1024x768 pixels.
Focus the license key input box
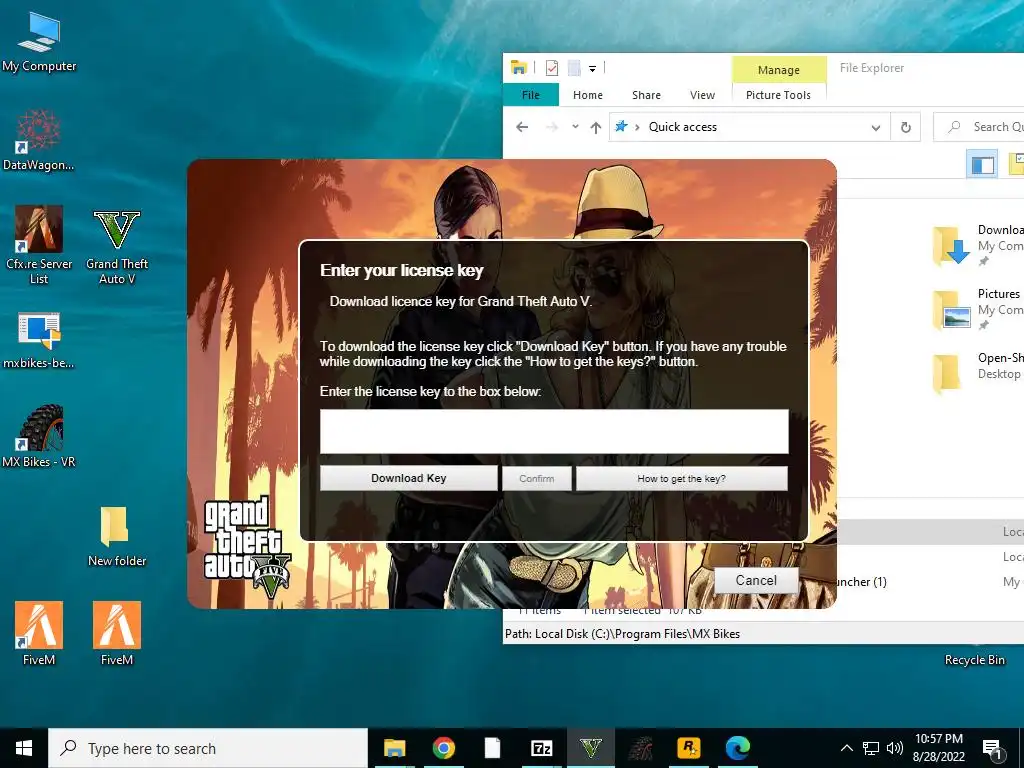click(554, 431)
